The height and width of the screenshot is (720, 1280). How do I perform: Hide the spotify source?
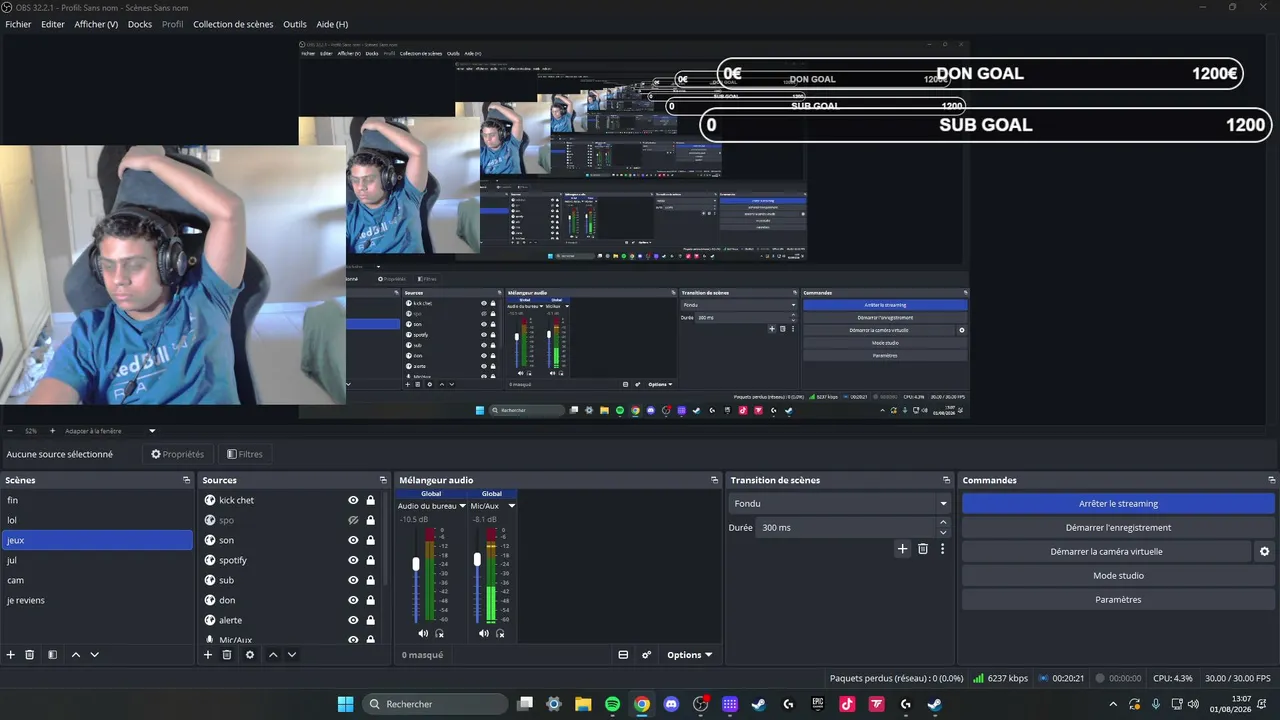point(353,560)
